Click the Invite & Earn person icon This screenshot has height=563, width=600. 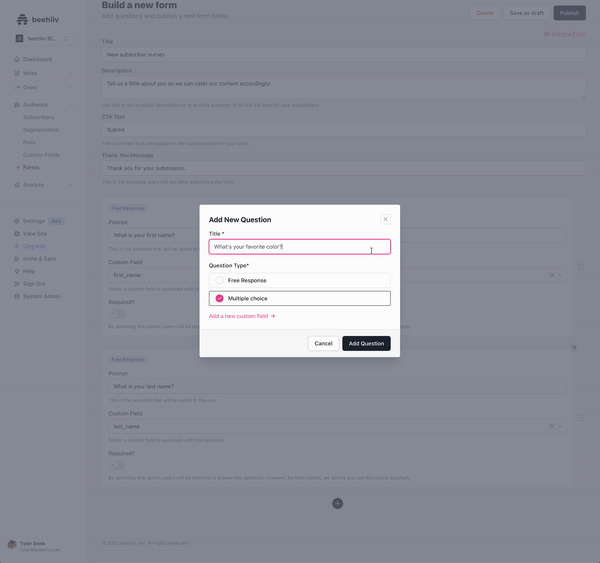pos(17,259)
